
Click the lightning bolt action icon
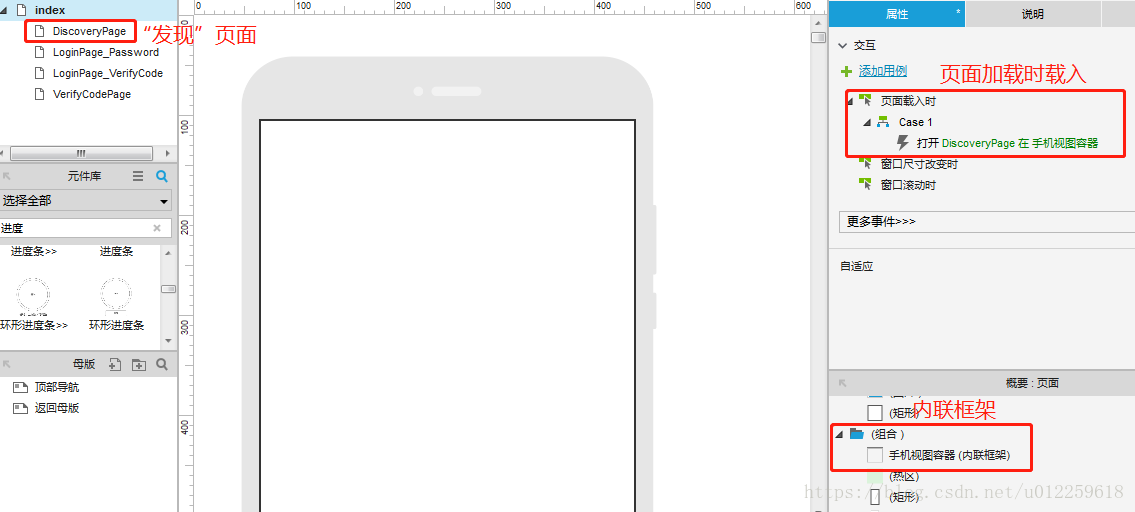(903, 143)
